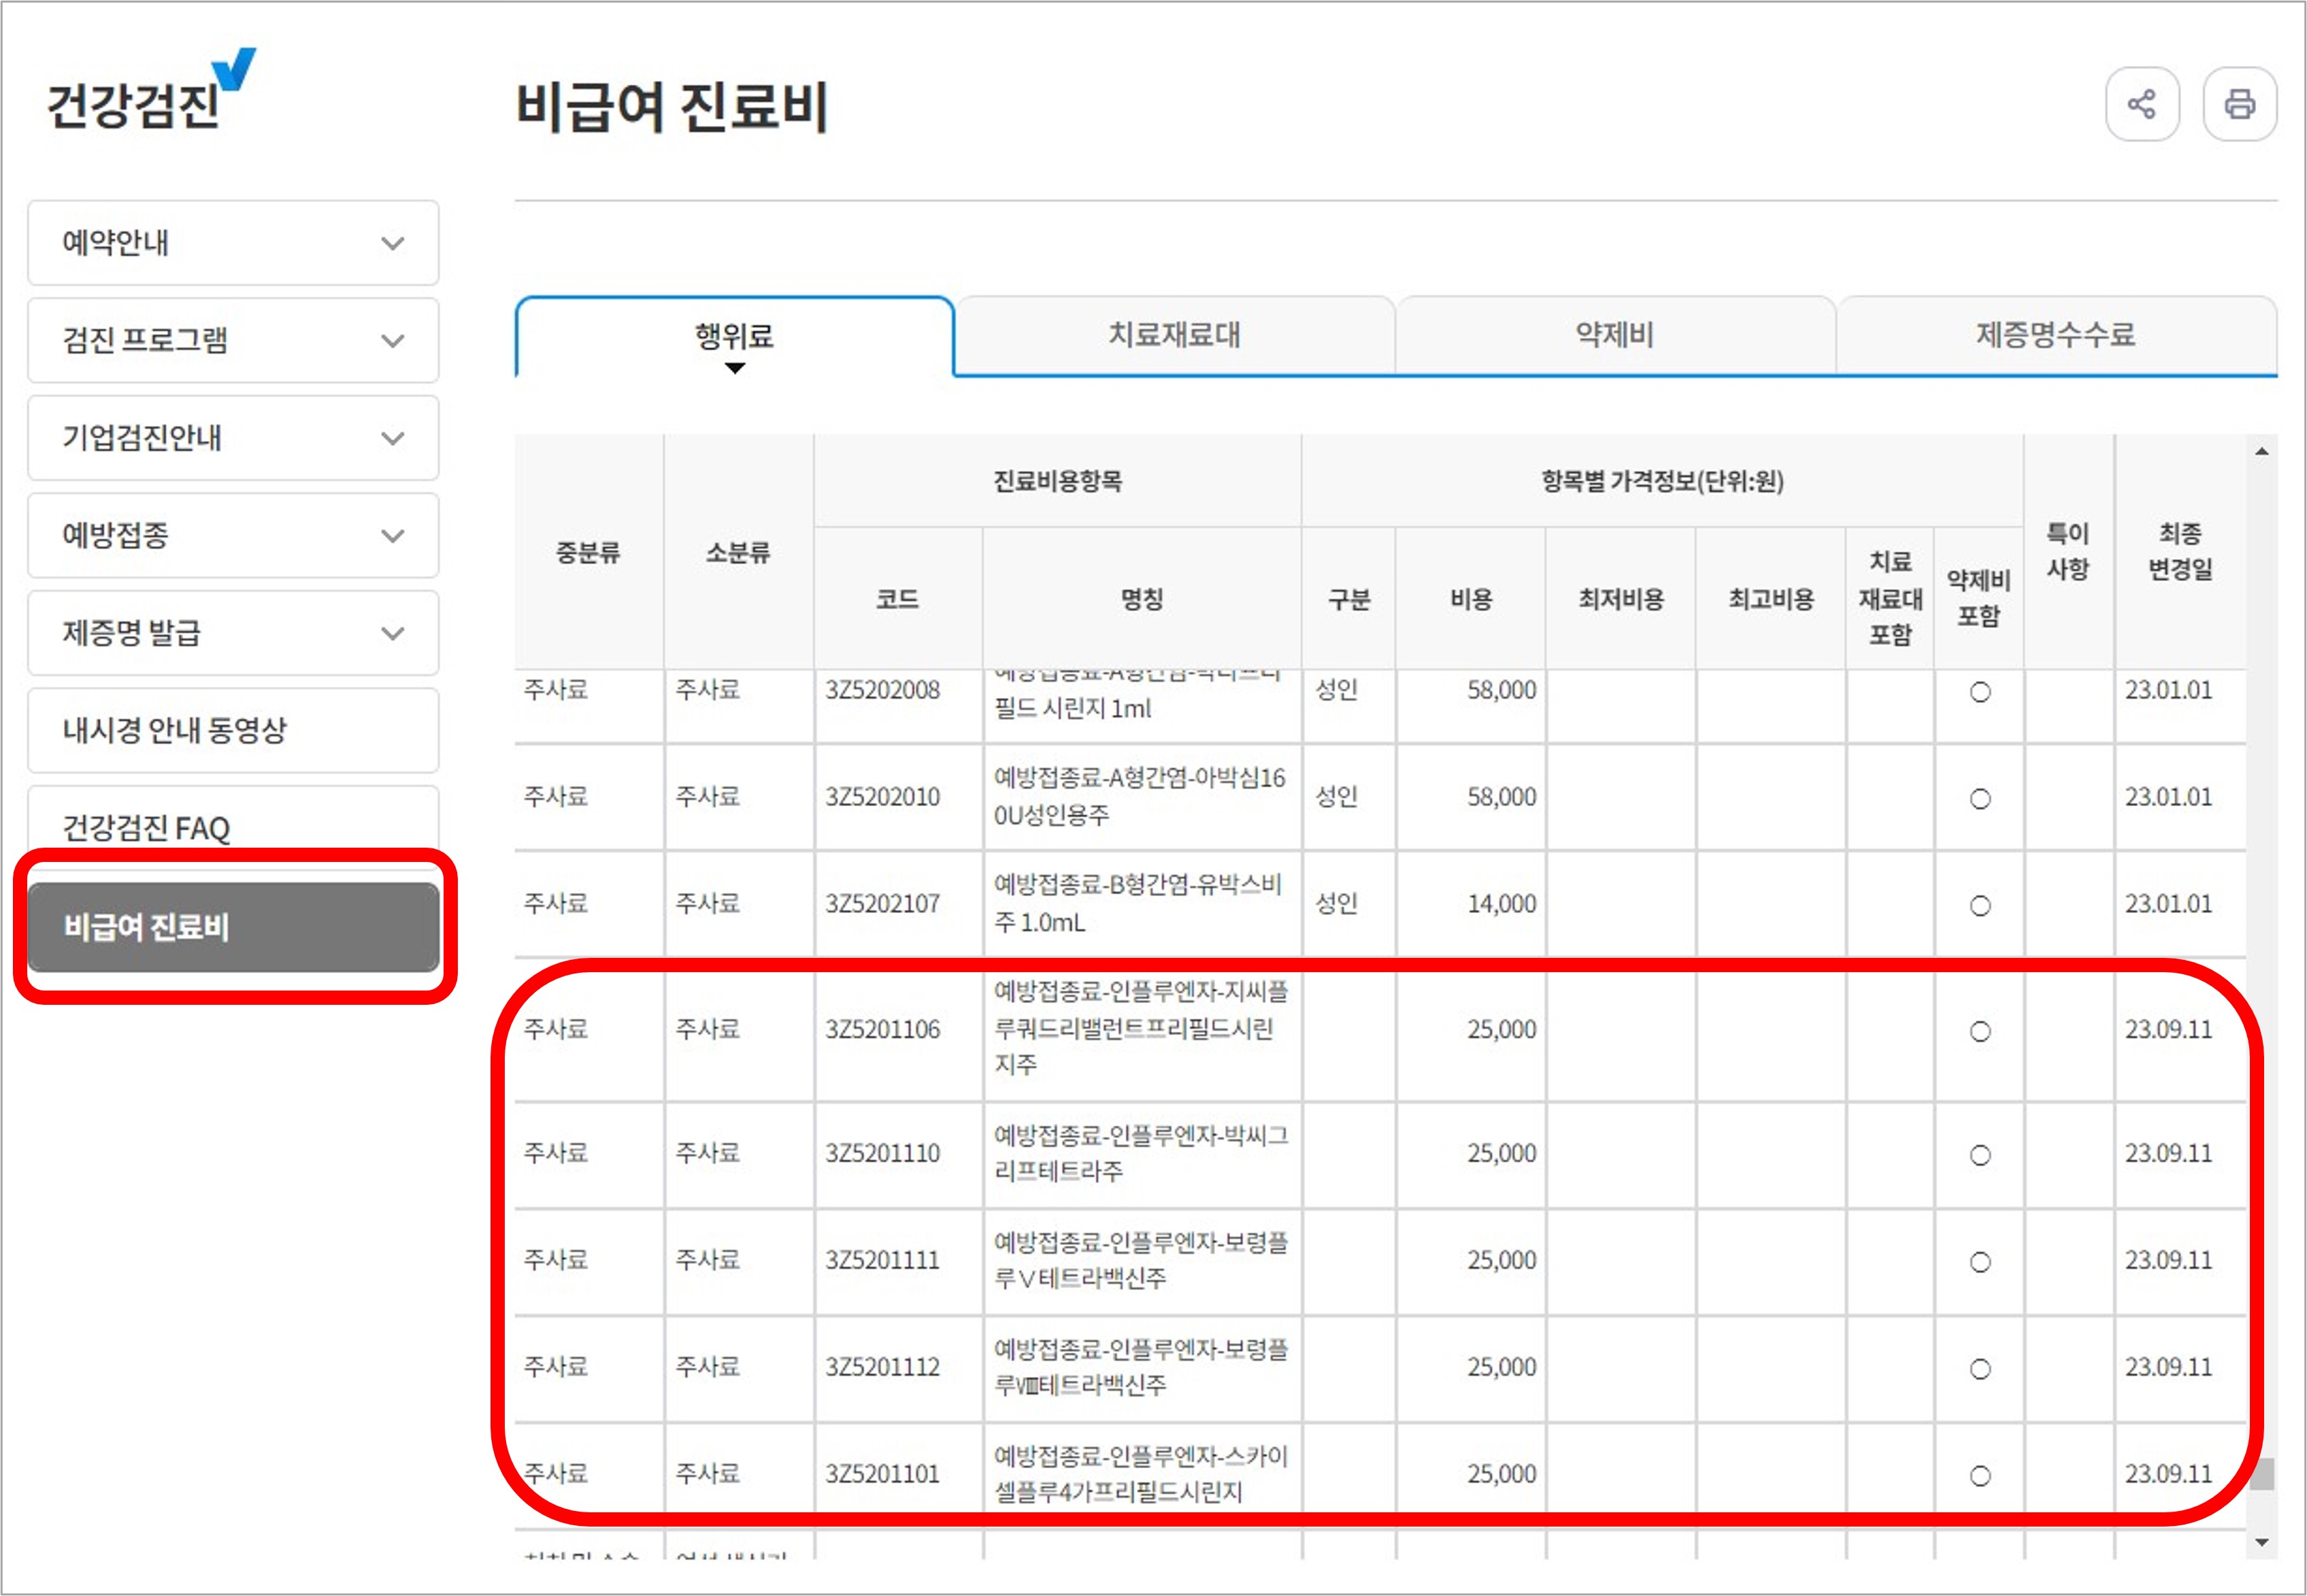Open the 예방접종 sidebar chevron
Viewport: 2307px width, 1596px height.
[x=393, y=536]
